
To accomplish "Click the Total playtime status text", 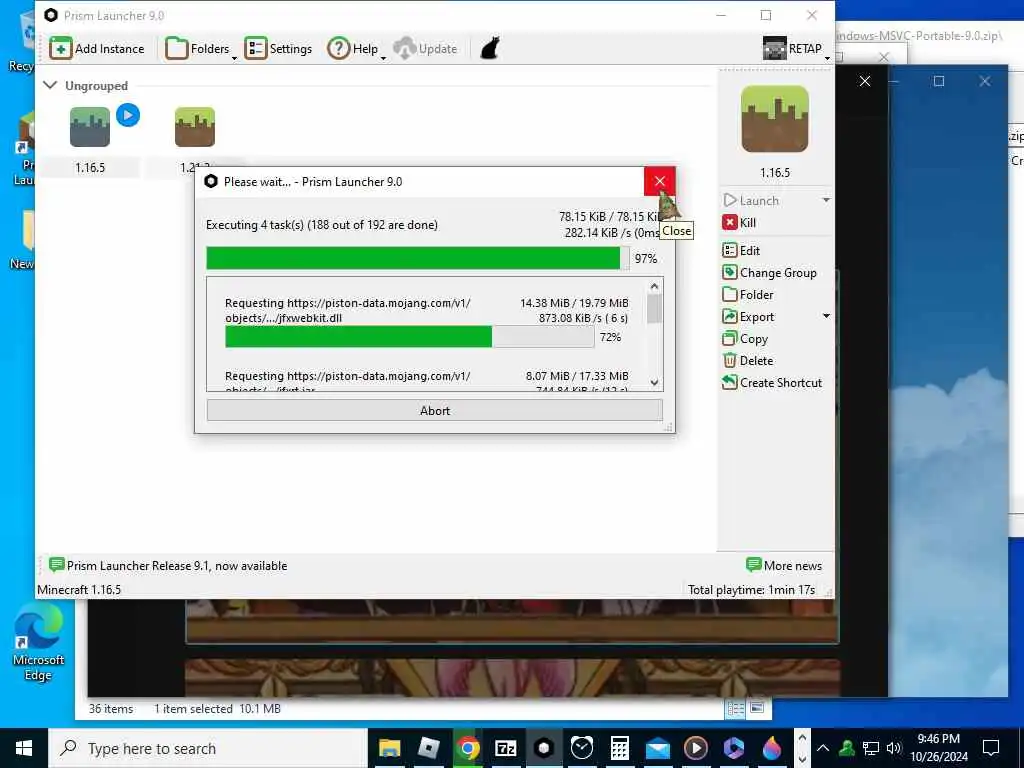I will click(751, 590).
